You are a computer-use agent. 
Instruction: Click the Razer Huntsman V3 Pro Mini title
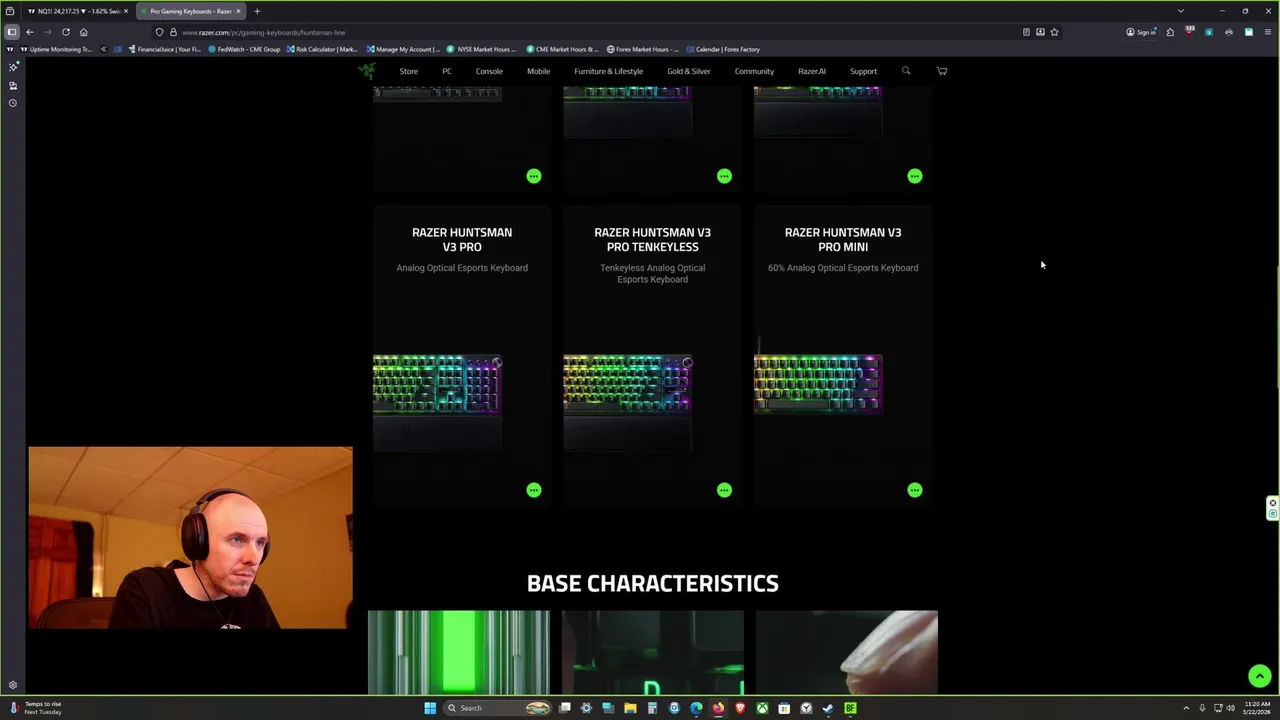point(843,239)
